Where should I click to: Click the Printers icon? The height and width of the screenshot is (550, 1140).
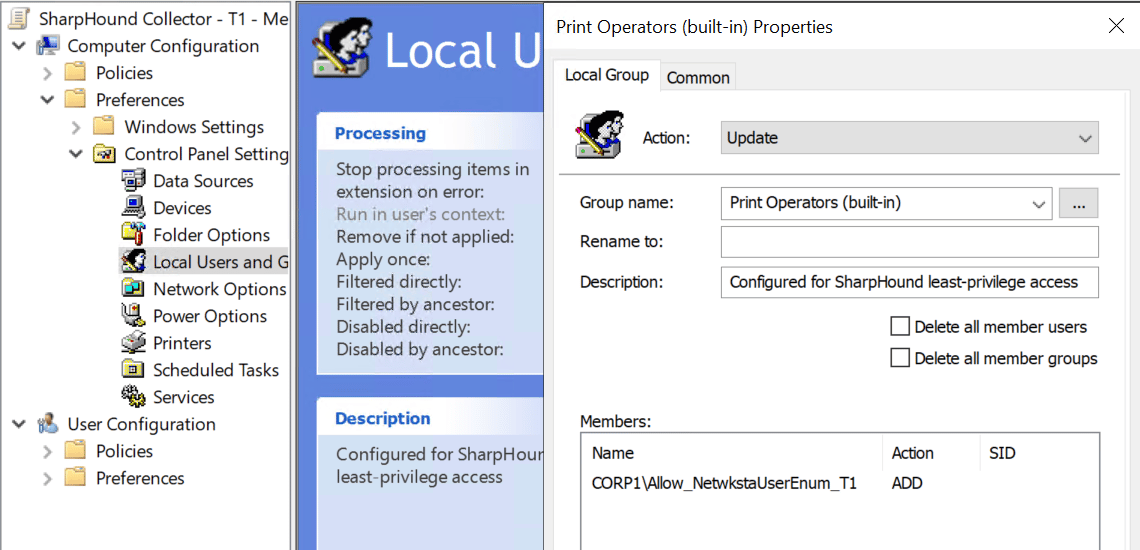[133, 343]
